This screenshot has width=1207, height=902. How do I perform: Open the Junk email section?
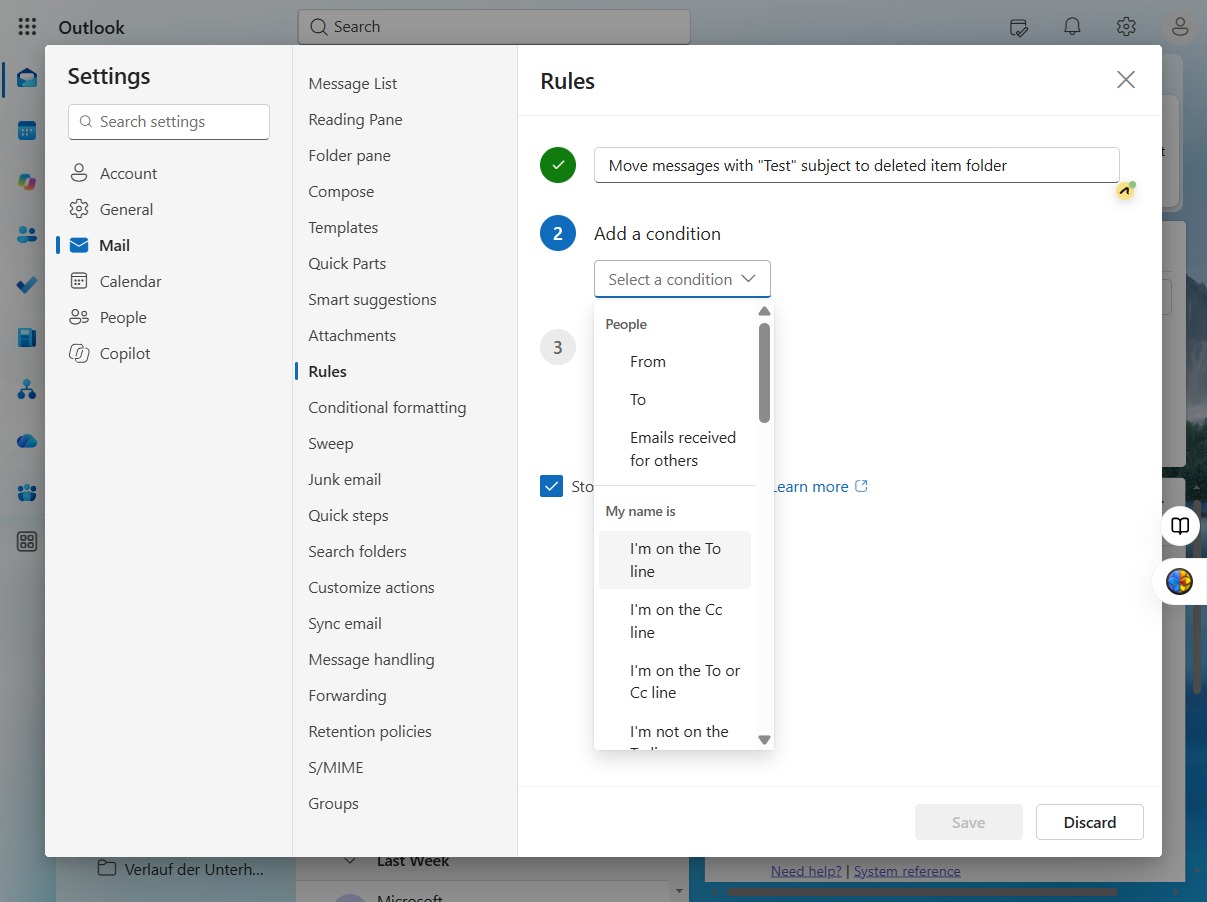345,480
